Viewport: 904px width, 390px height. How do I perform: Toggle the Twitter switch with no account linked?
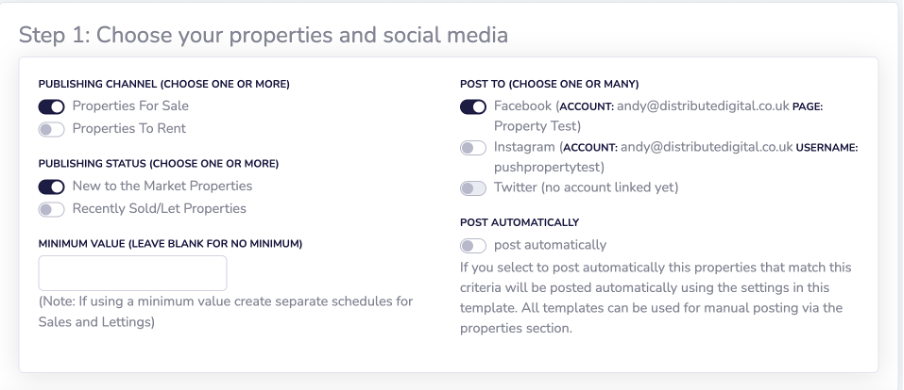point(473,188)
